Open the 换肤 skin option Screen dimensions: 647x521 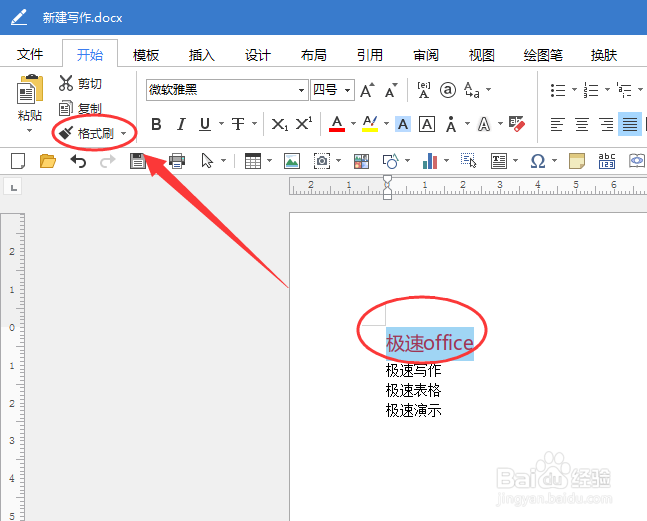(604, 54)
